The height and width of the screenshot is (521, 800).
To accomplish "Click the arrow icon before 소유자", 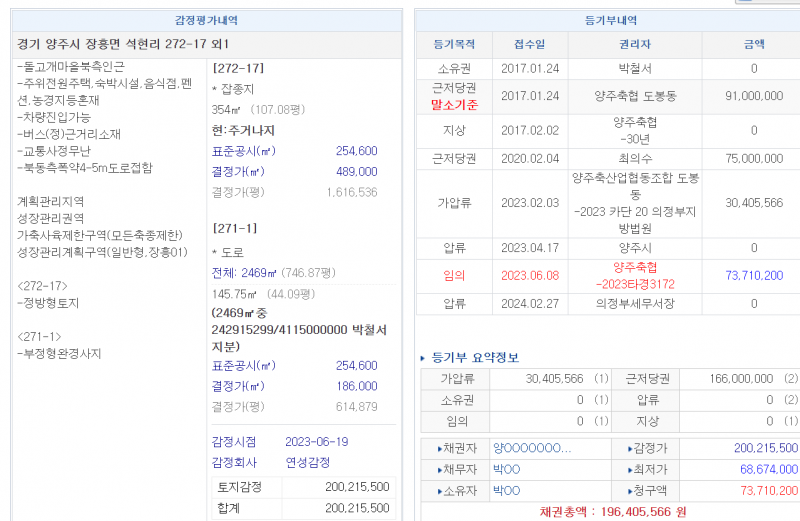I will [440, 490].
